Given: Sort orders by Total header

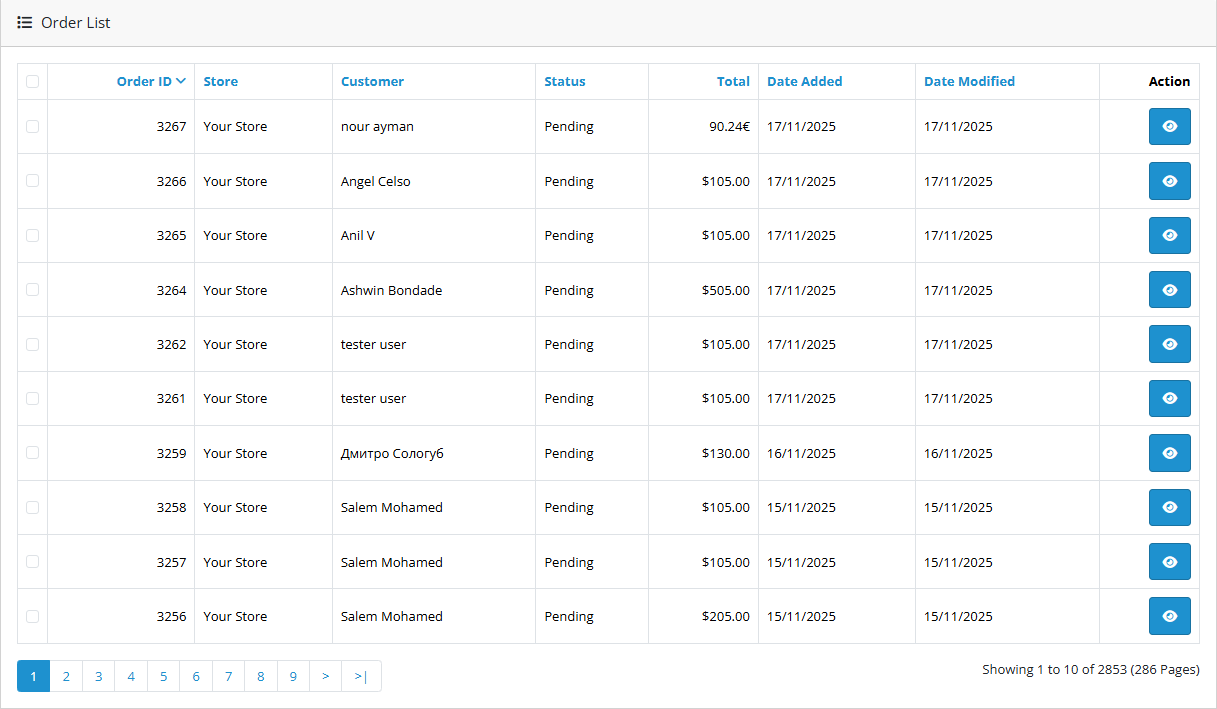Looking at the screenshot, I should click(733, 82).
